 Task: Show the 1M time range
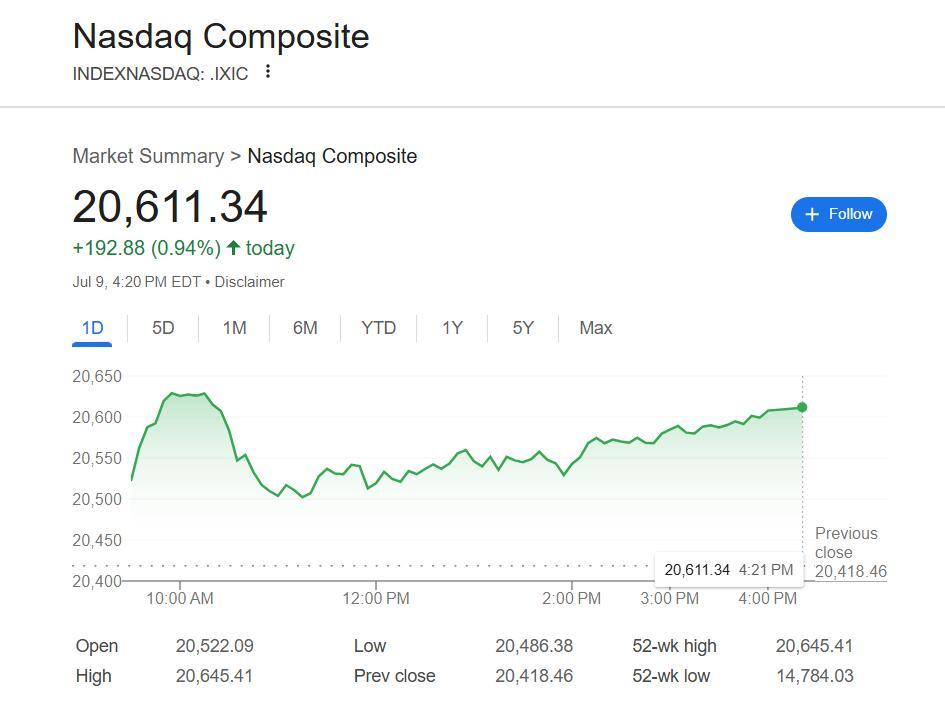[234, 328]
